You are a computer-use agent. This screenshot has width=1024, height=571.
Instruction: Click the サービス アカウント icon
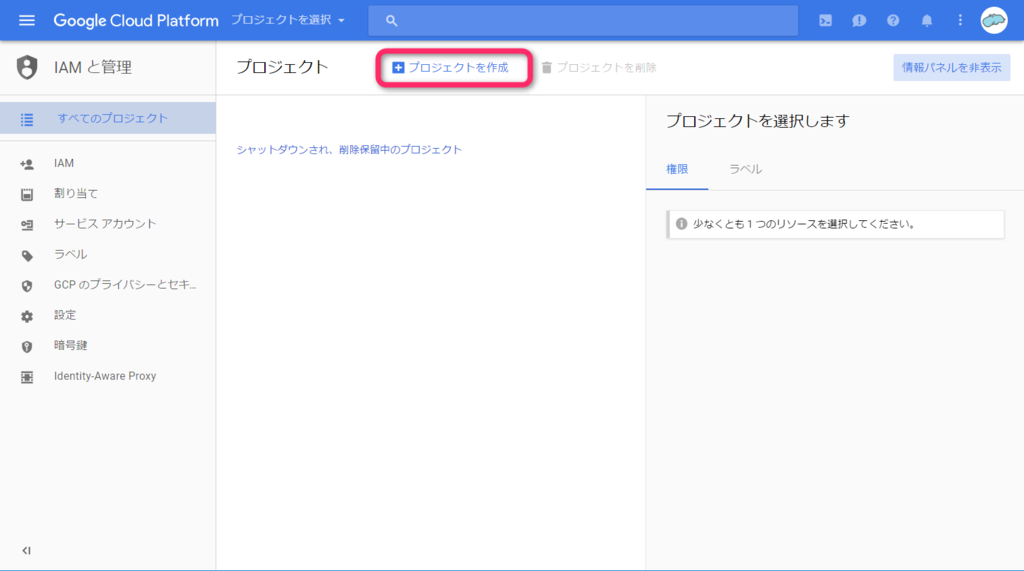pyautogui.click(x=27, y=225)
